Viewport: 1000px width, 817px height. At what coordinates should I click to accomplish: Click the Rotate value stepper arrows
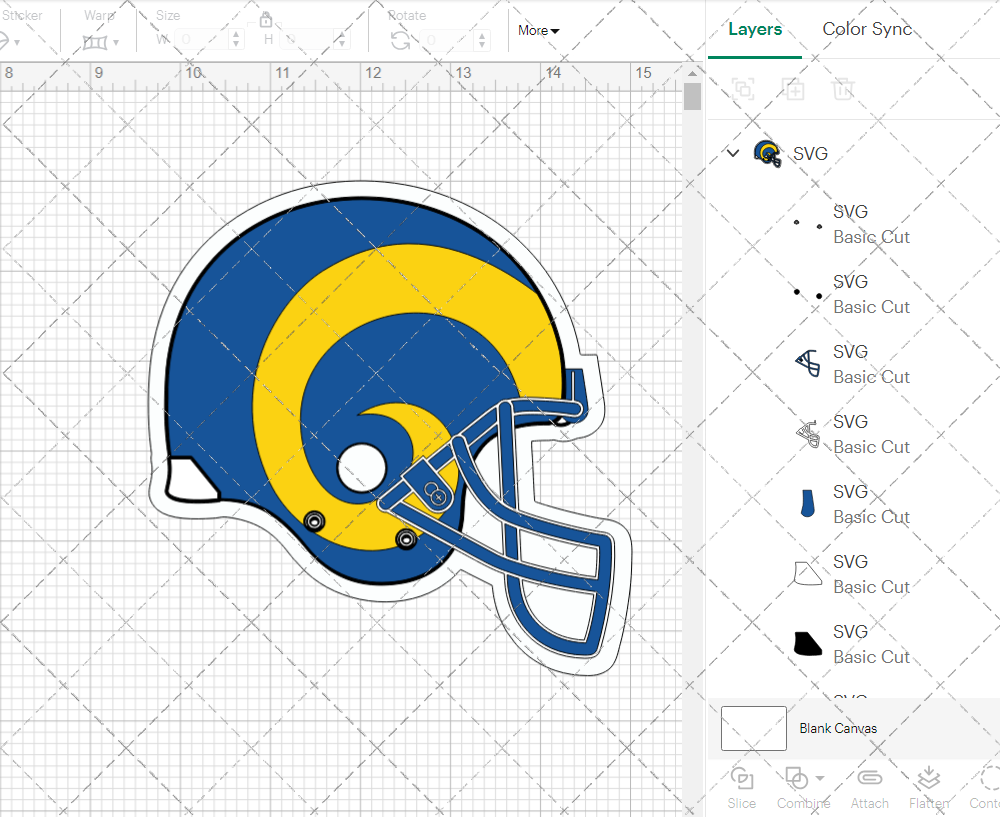[482, 41]
